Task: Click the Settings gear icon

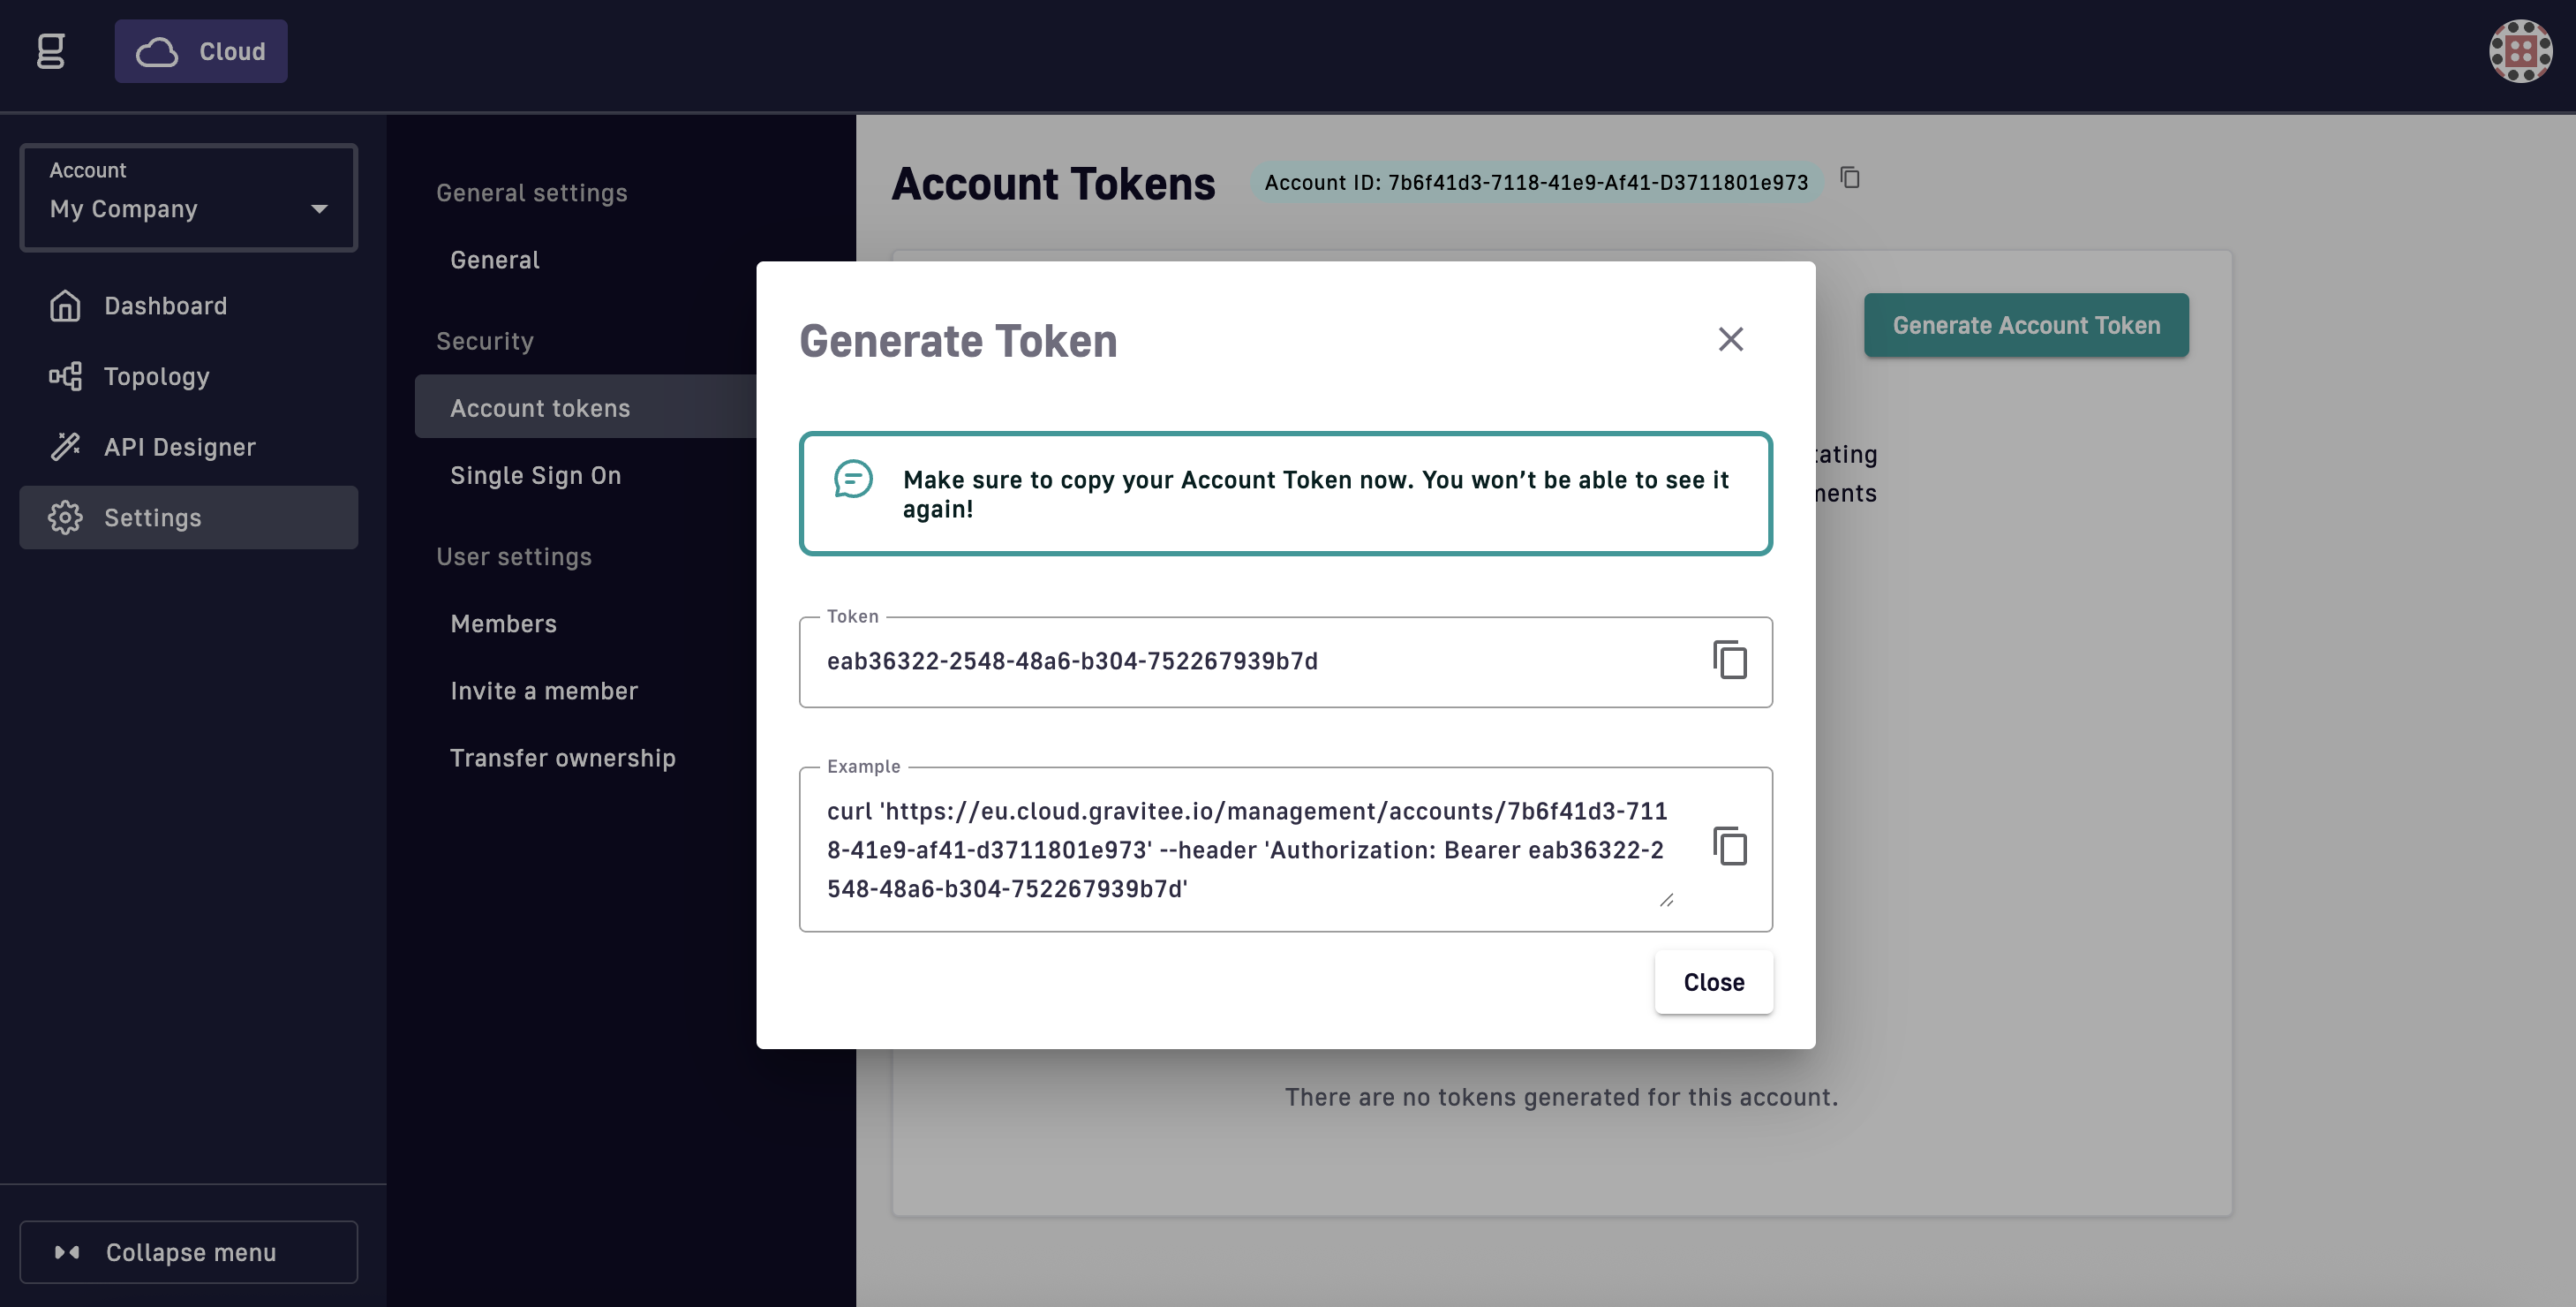Action: tap(65, 518)
